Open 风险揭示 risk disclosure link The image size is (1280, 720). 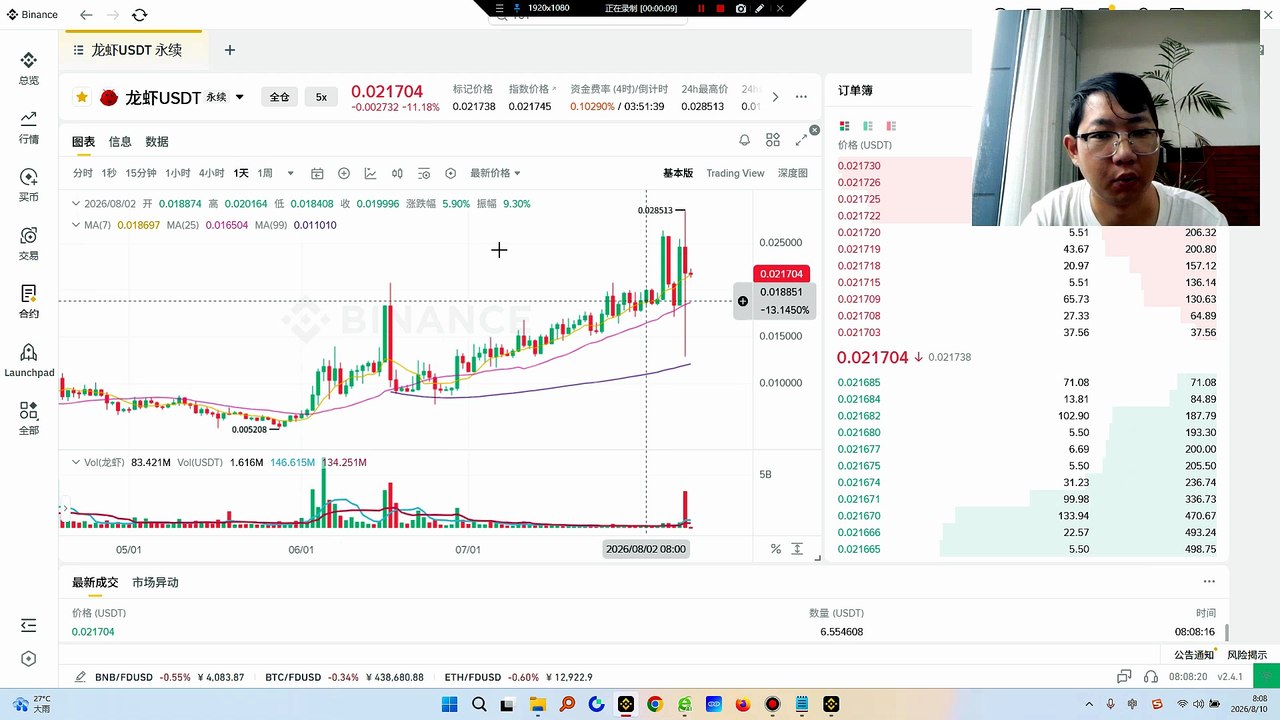tap(1247, 655)
